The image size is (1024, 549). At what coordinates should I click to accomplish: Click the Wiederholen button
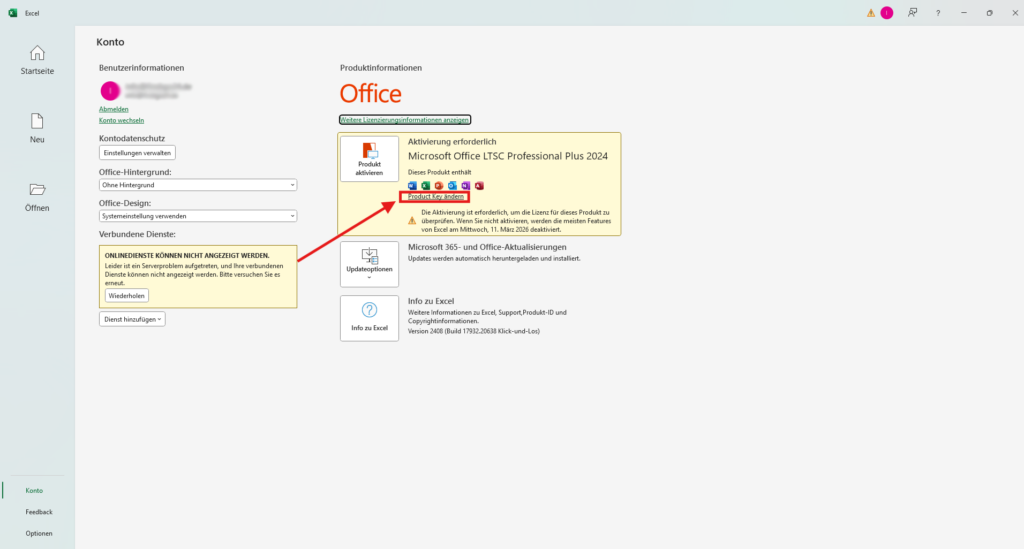tap(126, 296)
